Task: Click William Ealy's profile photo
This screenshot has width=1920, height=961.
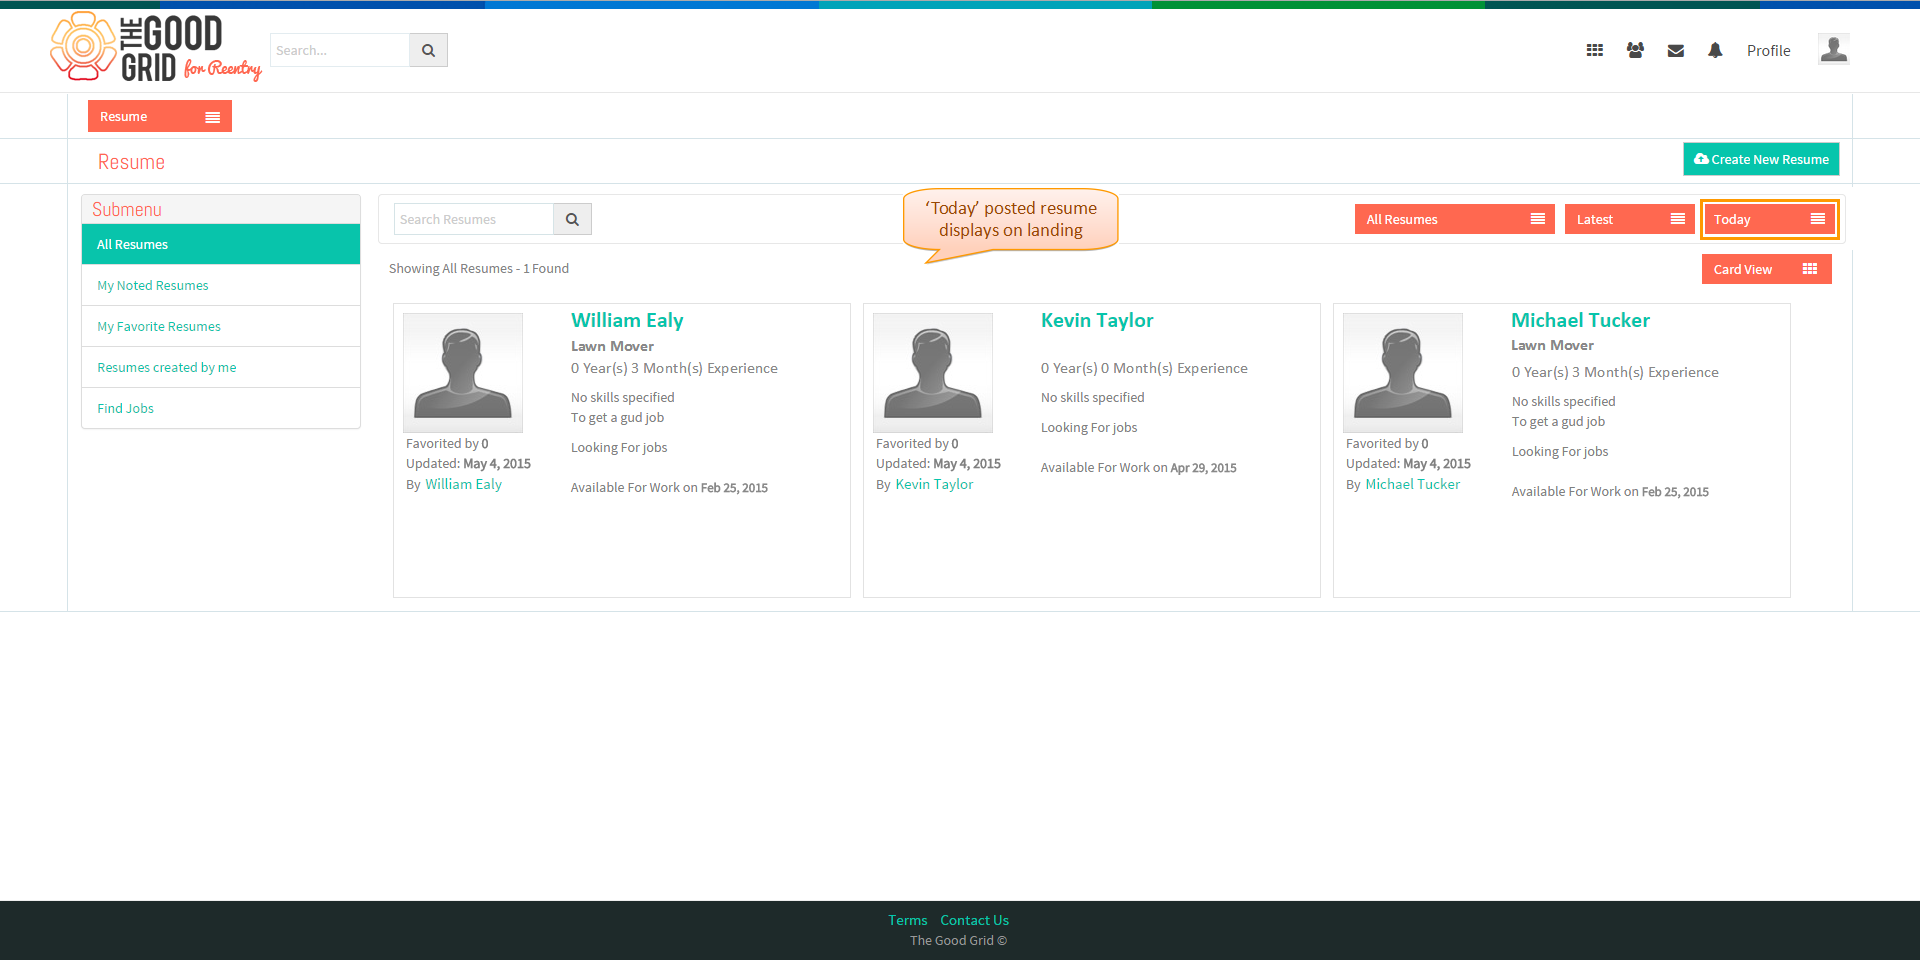Action: pos(463,372)
